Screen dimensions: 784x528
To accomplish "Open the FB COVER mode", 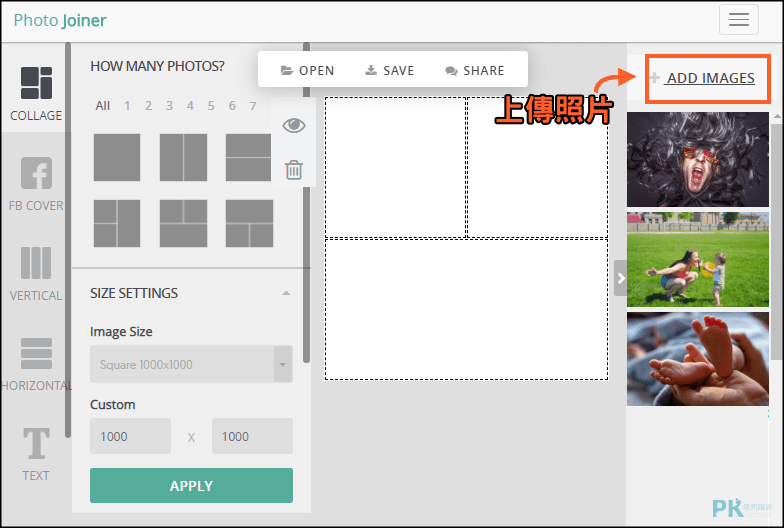I will pyautogui.click(x=36, y=184).
